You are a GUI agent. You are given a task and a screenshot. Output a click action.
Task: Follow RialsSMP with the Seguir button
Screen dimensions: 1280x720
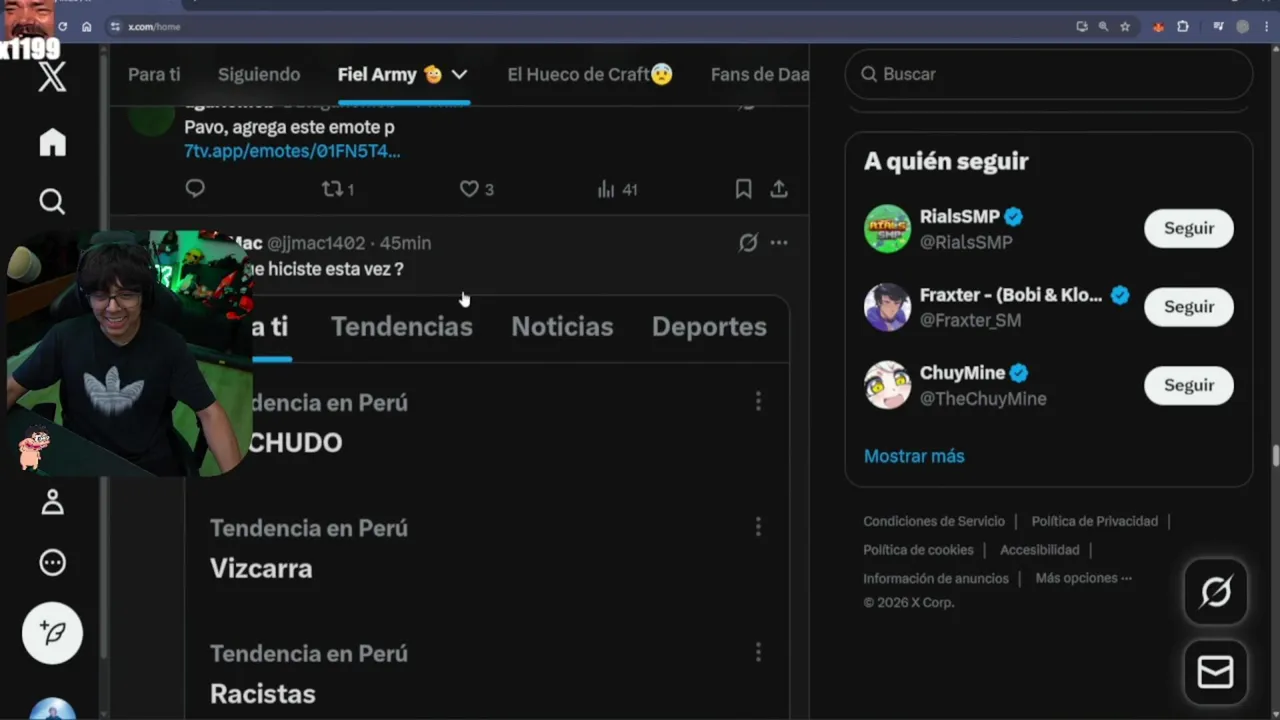[x=1189, y=228]
